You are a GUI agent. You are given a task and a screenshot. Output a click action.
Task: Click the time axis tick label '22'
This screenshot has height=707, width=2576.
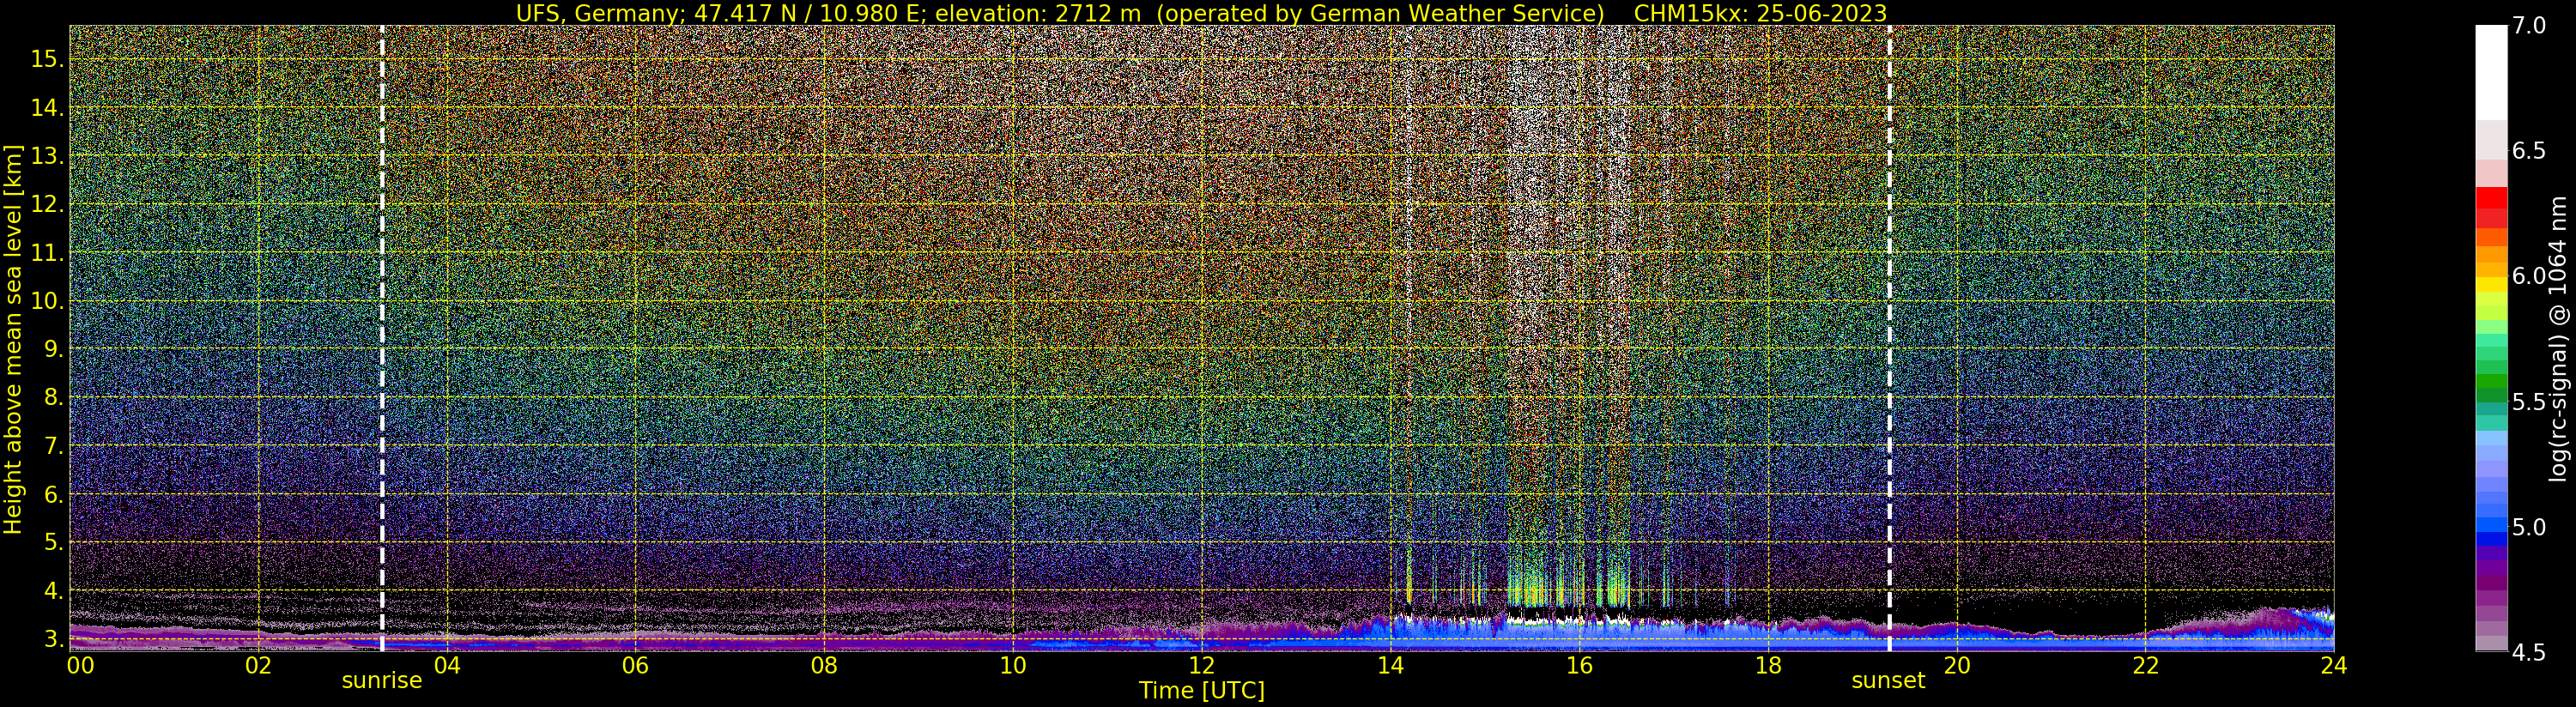(2145, 665)
